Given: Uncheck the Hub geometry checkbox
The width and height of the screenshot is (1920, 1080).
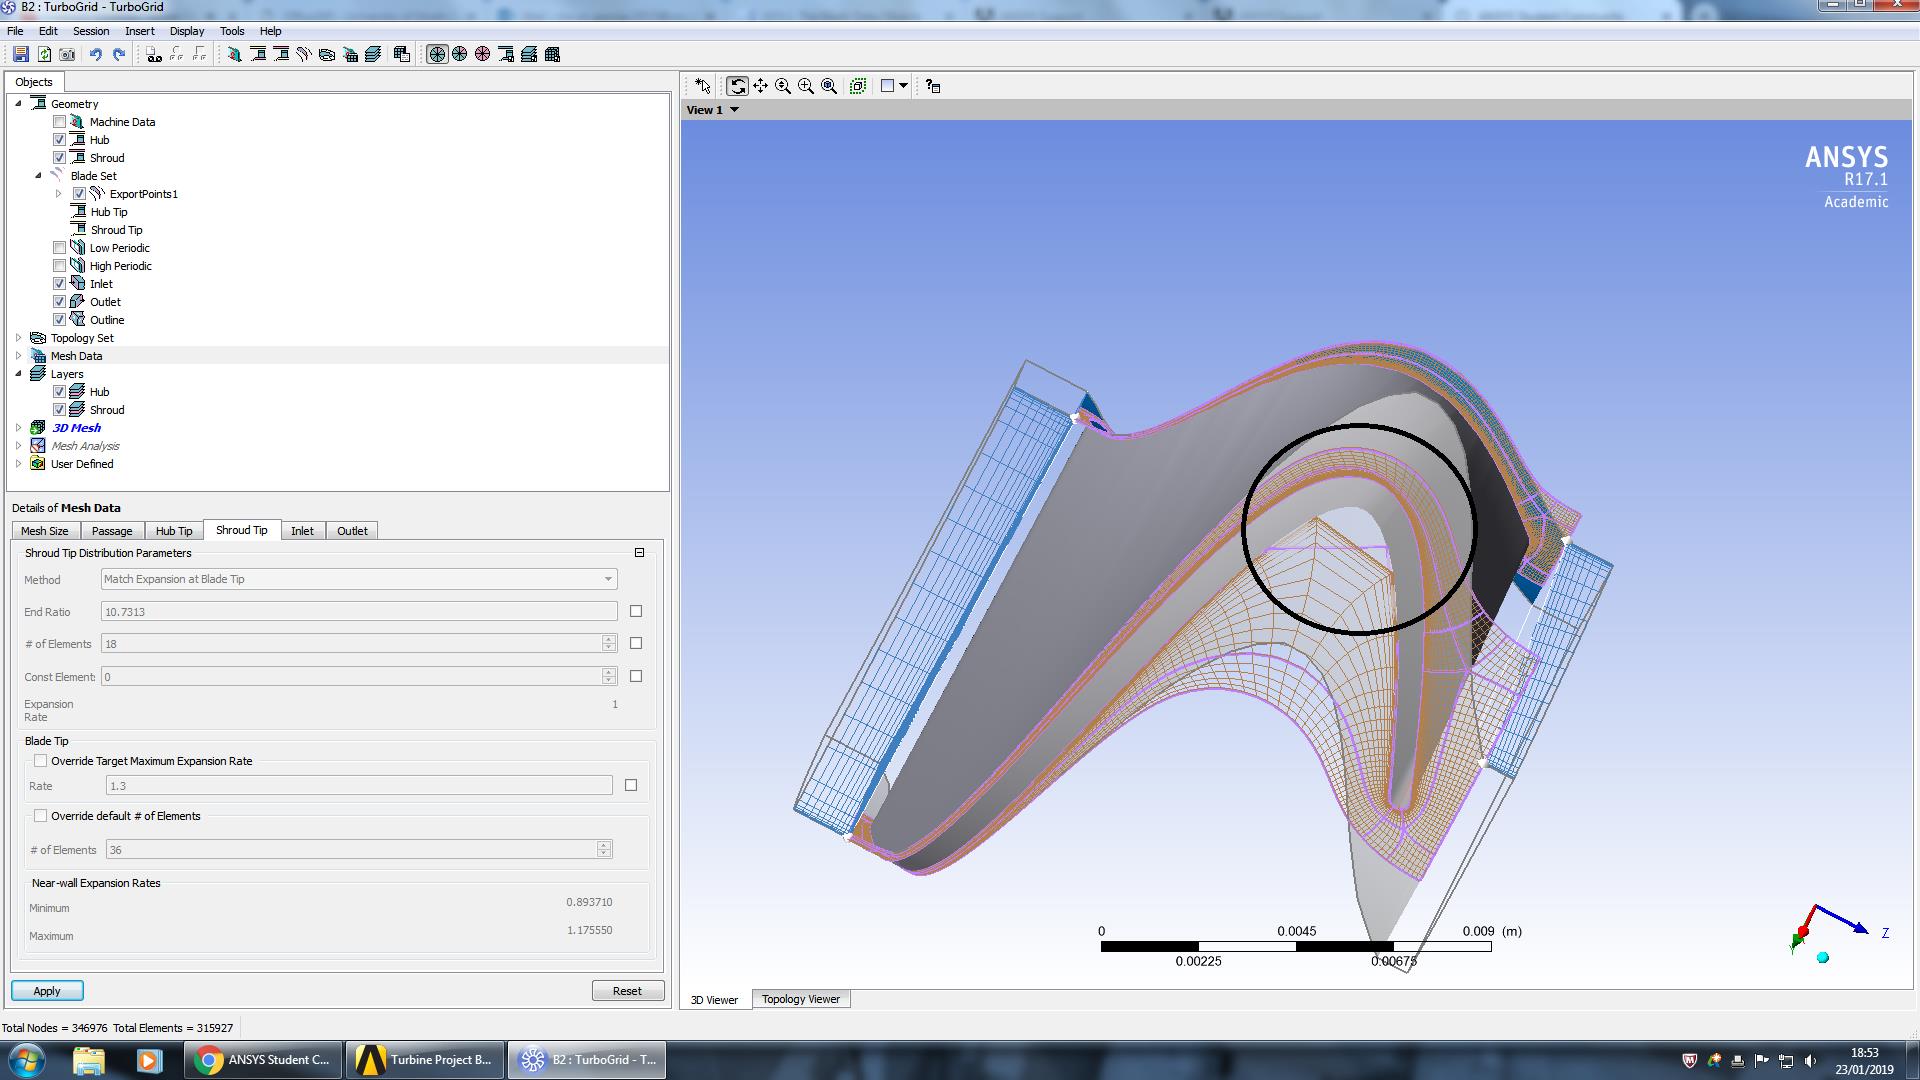Looking at the screenshot, I should pos(59,140).
